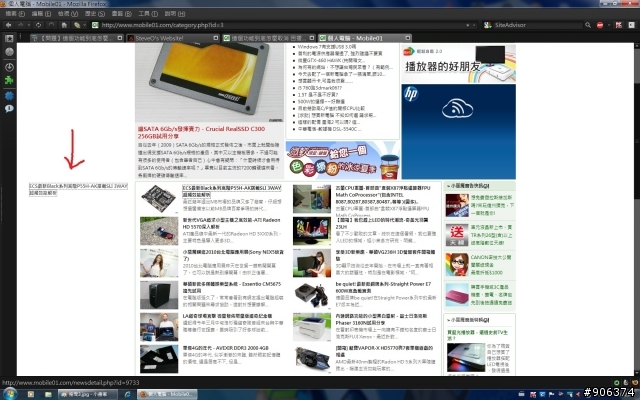Click the red toolbar icon after Adblock
Viewport: 640px width, 400px height.
point(619,25)
